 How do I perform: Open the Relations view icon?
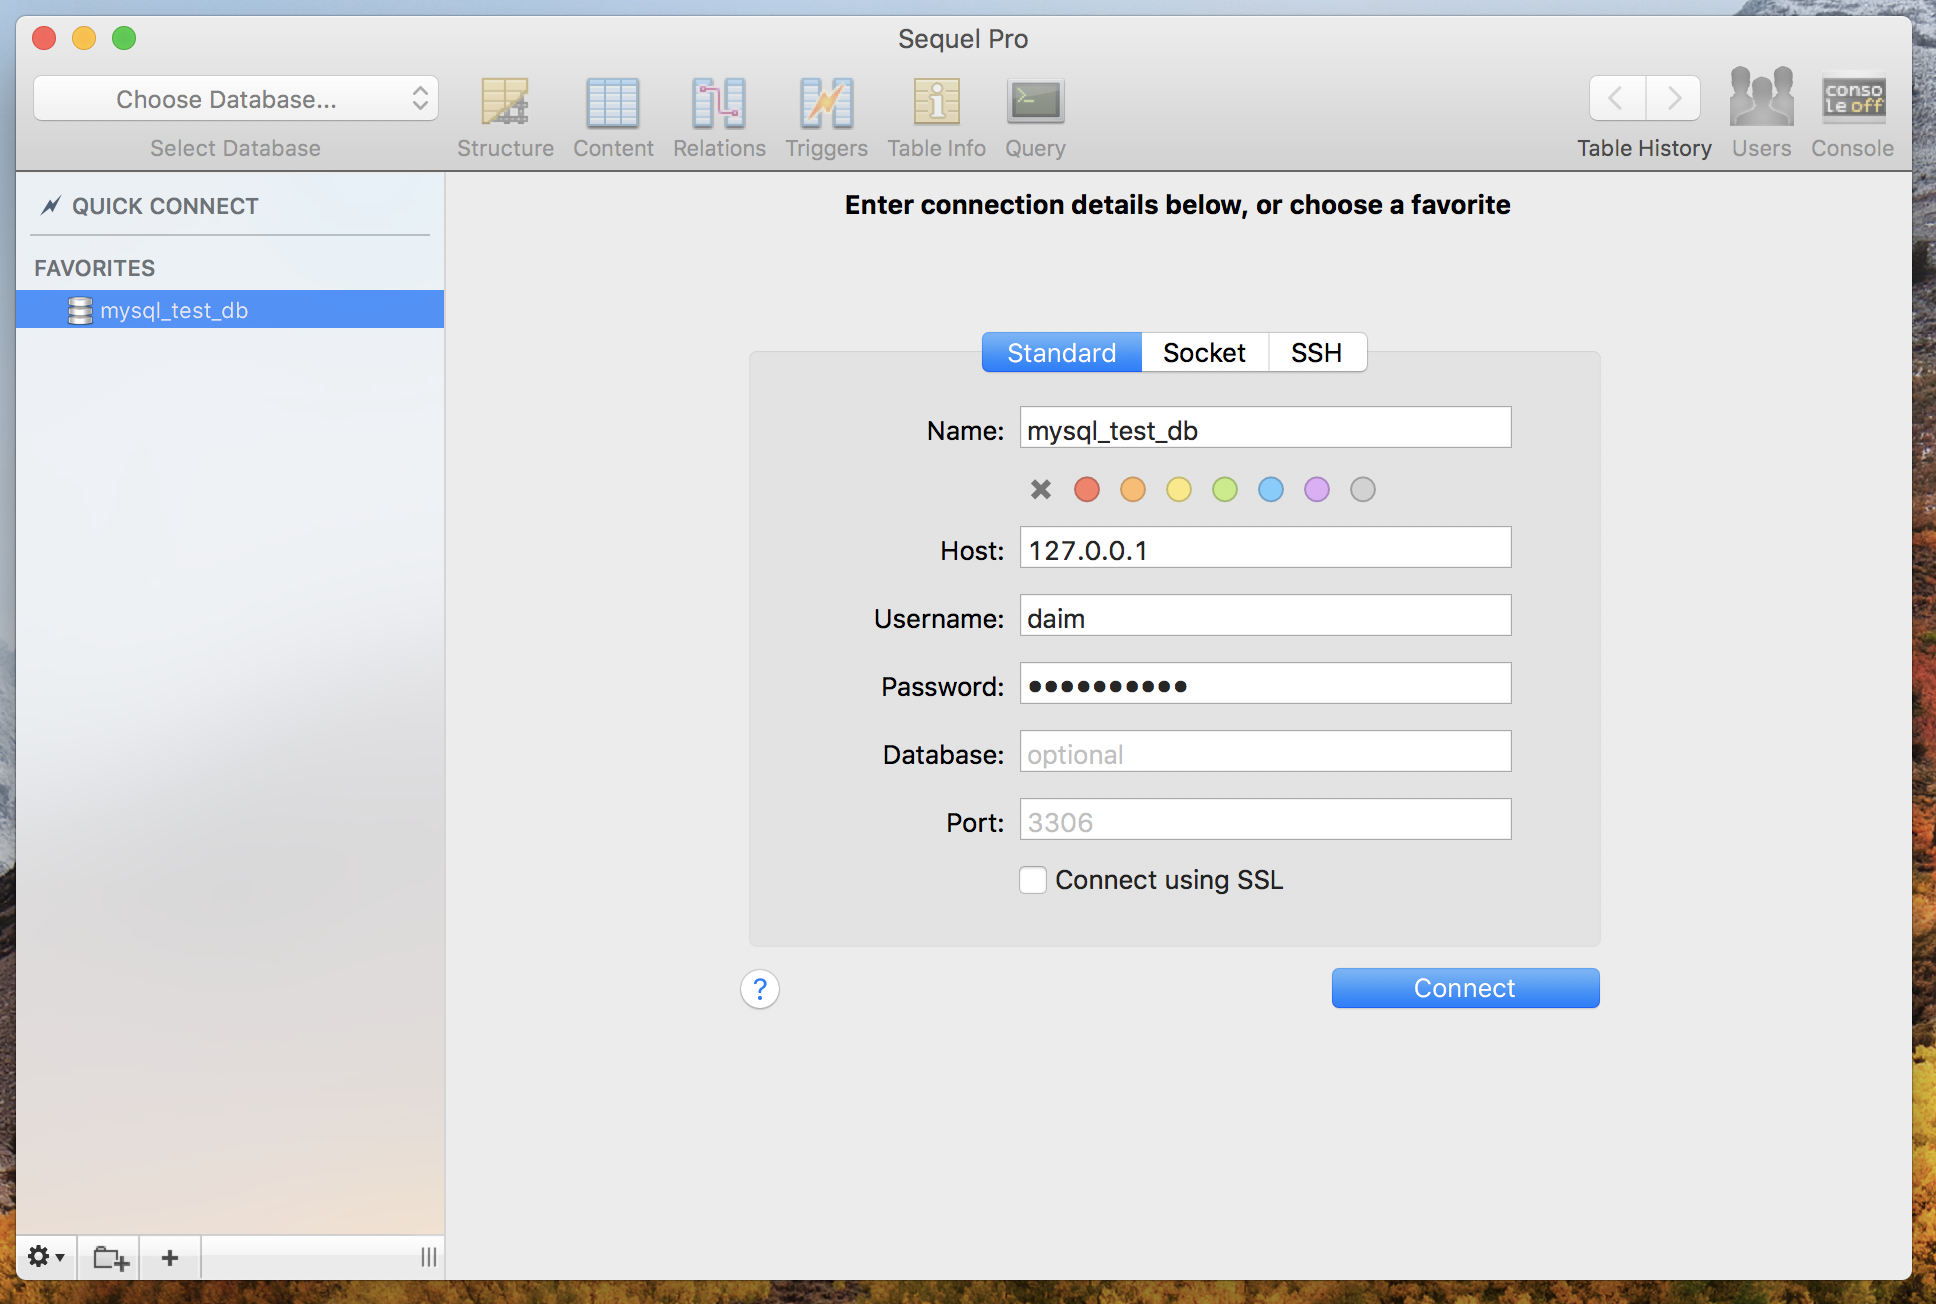pyautogui.click(x=719, y=103)
